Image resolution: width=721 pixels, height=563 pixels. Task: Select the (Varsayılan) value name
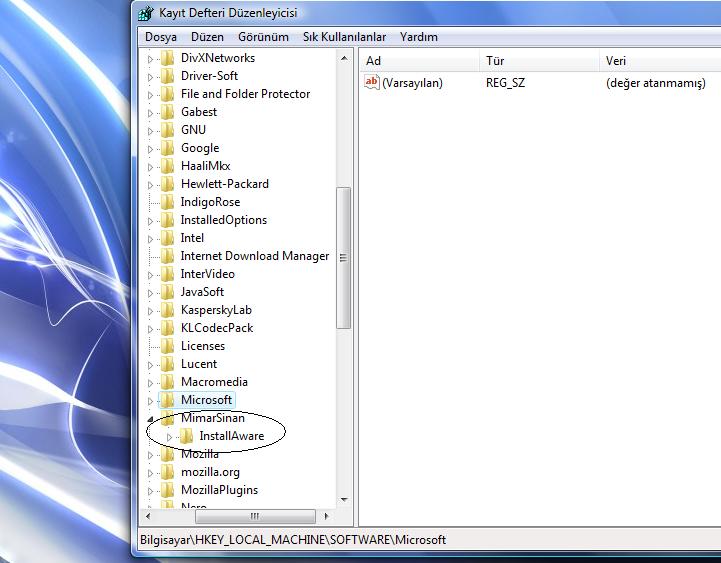click(x=412, y=83)
